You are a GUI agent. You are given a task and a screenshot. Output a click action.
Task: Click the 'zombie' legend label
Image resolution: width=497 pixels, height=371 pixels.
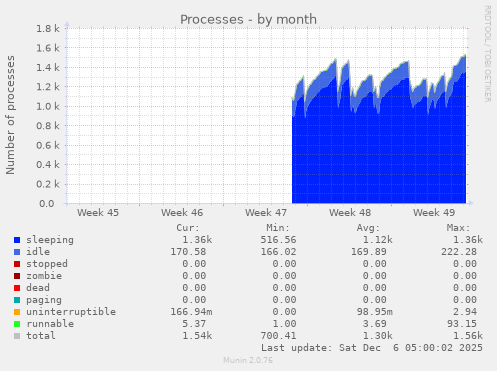click(x=44, y=276)
